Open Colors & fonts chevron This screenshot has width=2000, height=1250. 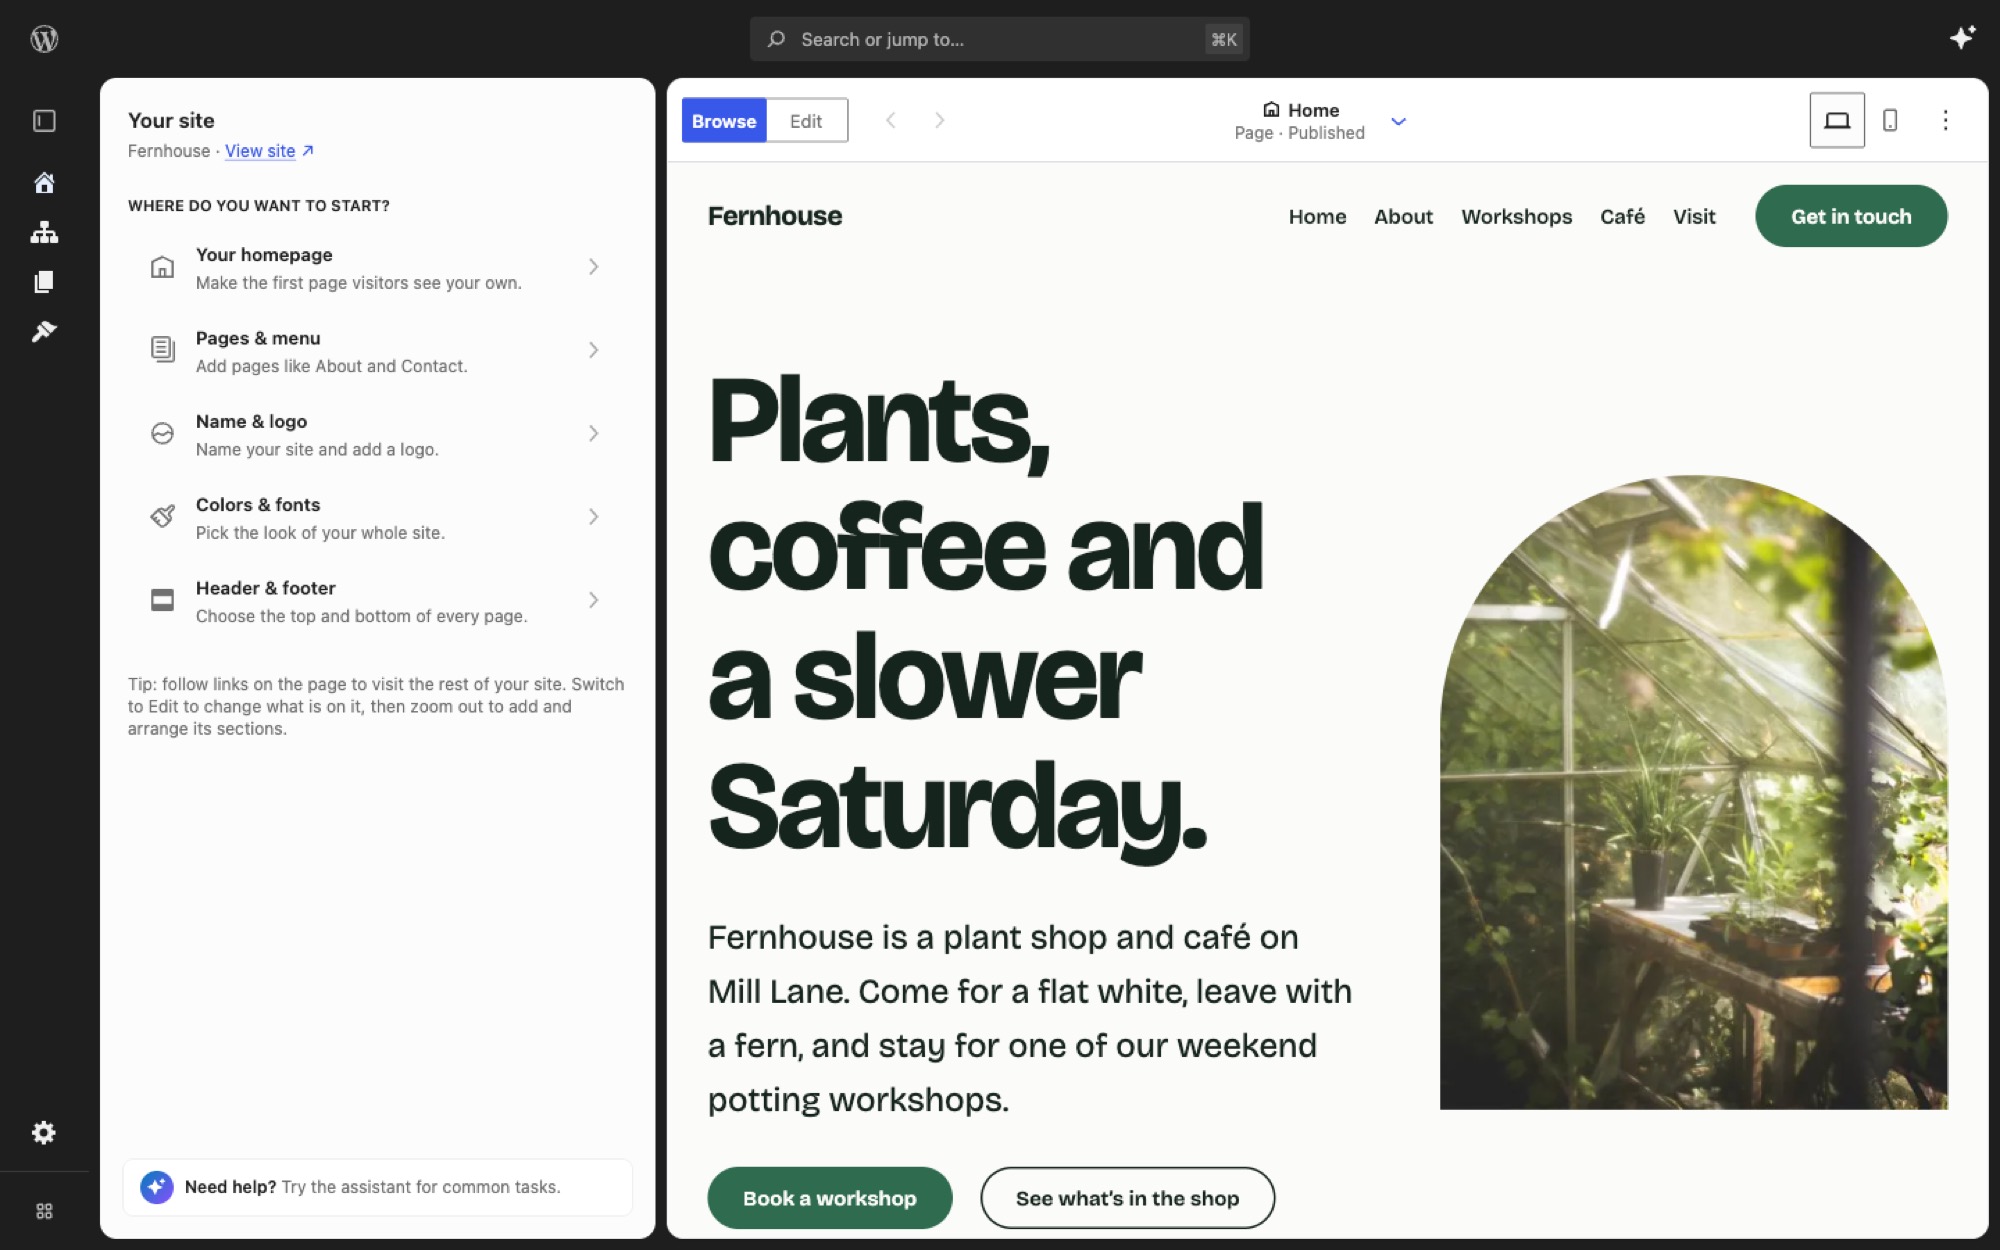[594, 516]
